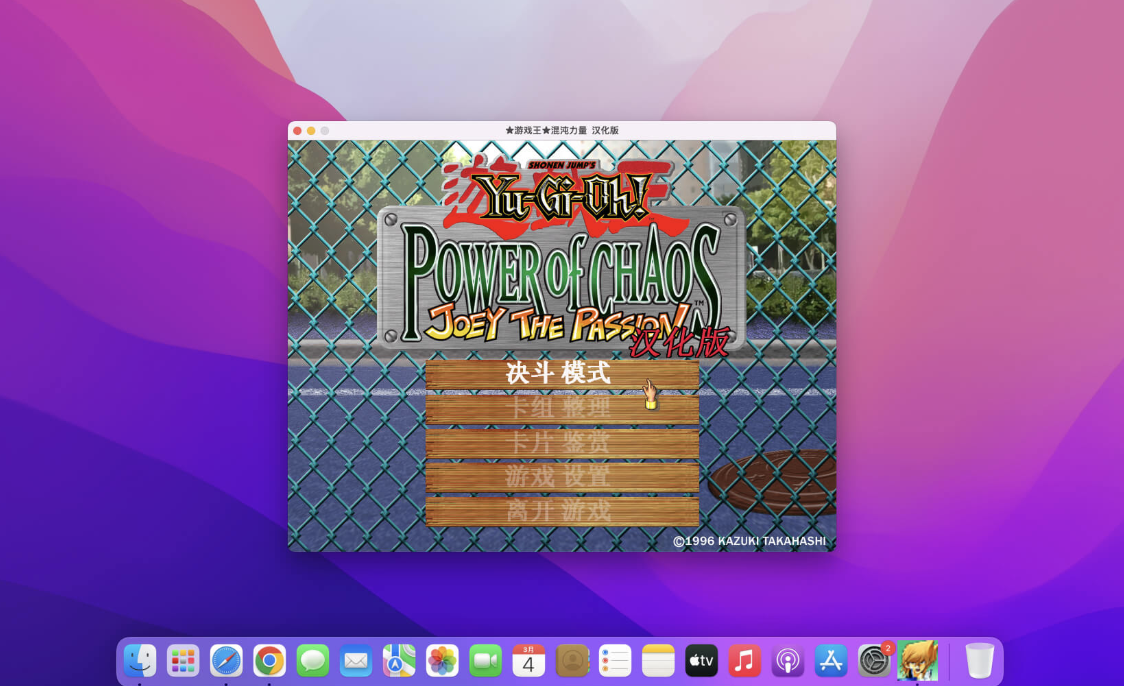Start the 决斗模式 duel mode
The image size is (1124, 686).
tap(562, 374)
